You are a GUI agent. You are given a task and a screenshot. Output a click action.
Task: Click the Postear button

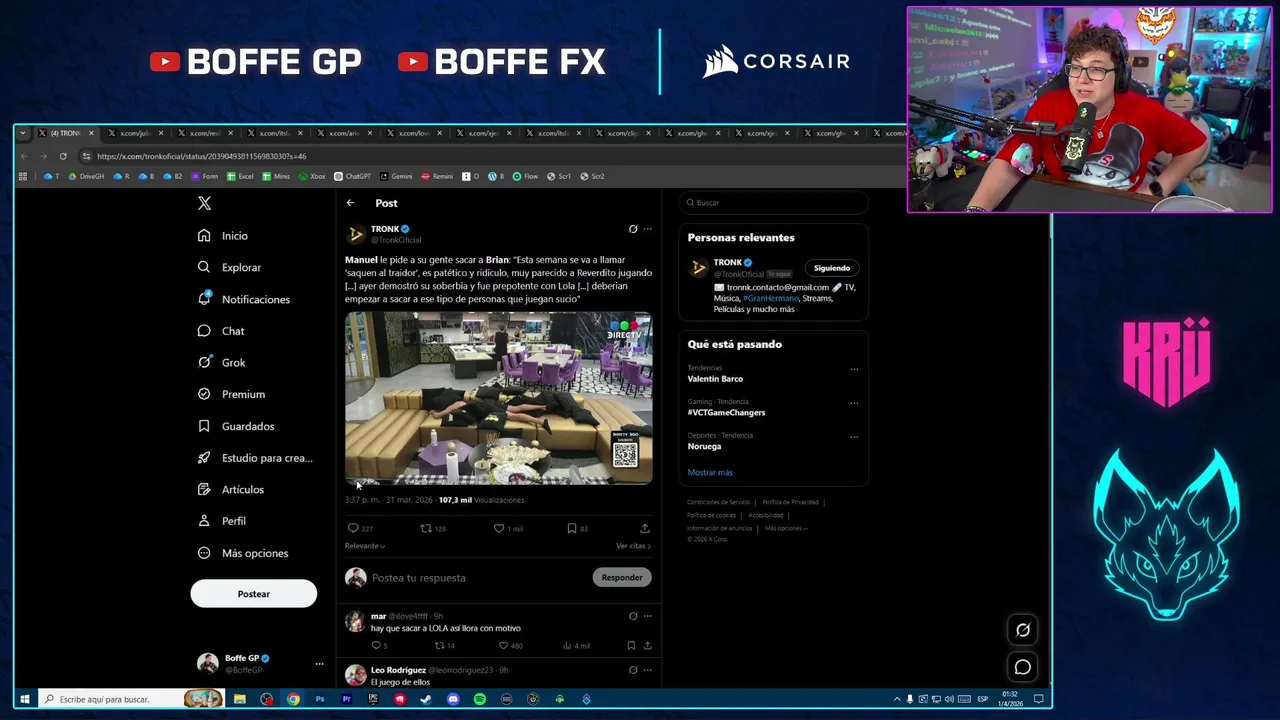coord(253,594)
